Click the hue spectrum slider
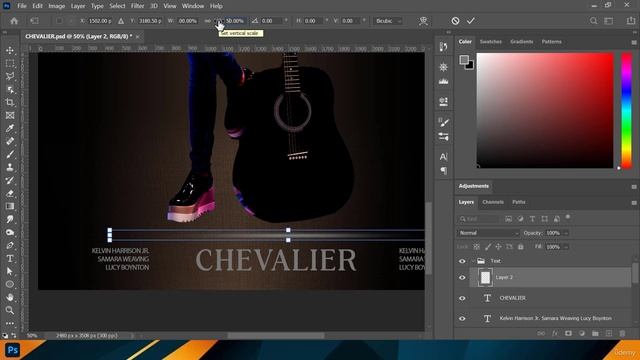 pos(627,110)
